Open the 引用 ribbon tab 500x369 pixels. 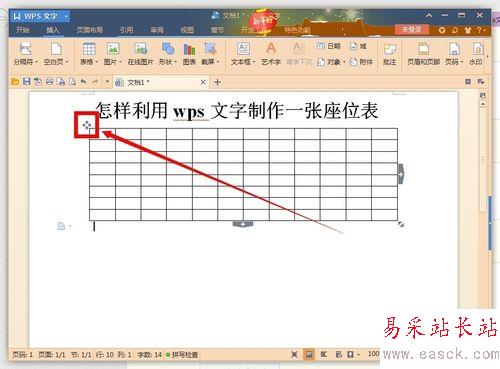(126, 30)
